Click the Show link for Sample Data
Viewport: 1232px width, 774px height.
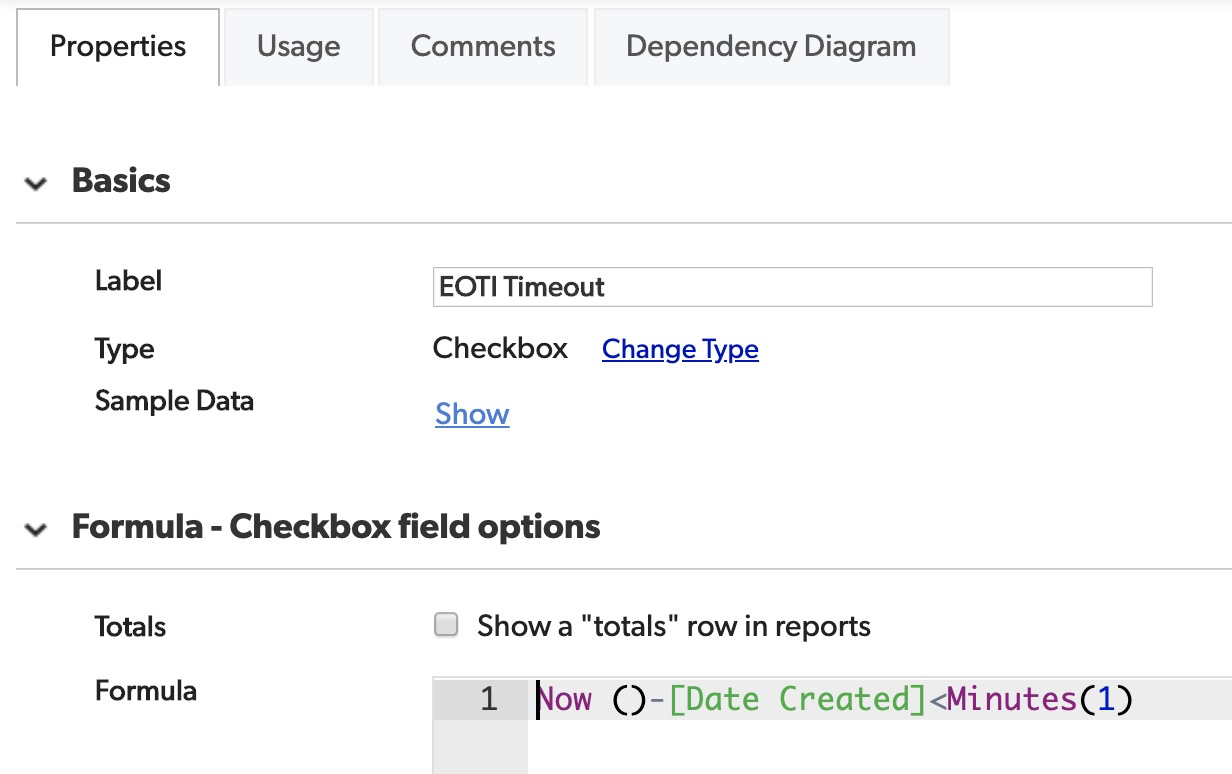tap(472, 414)
